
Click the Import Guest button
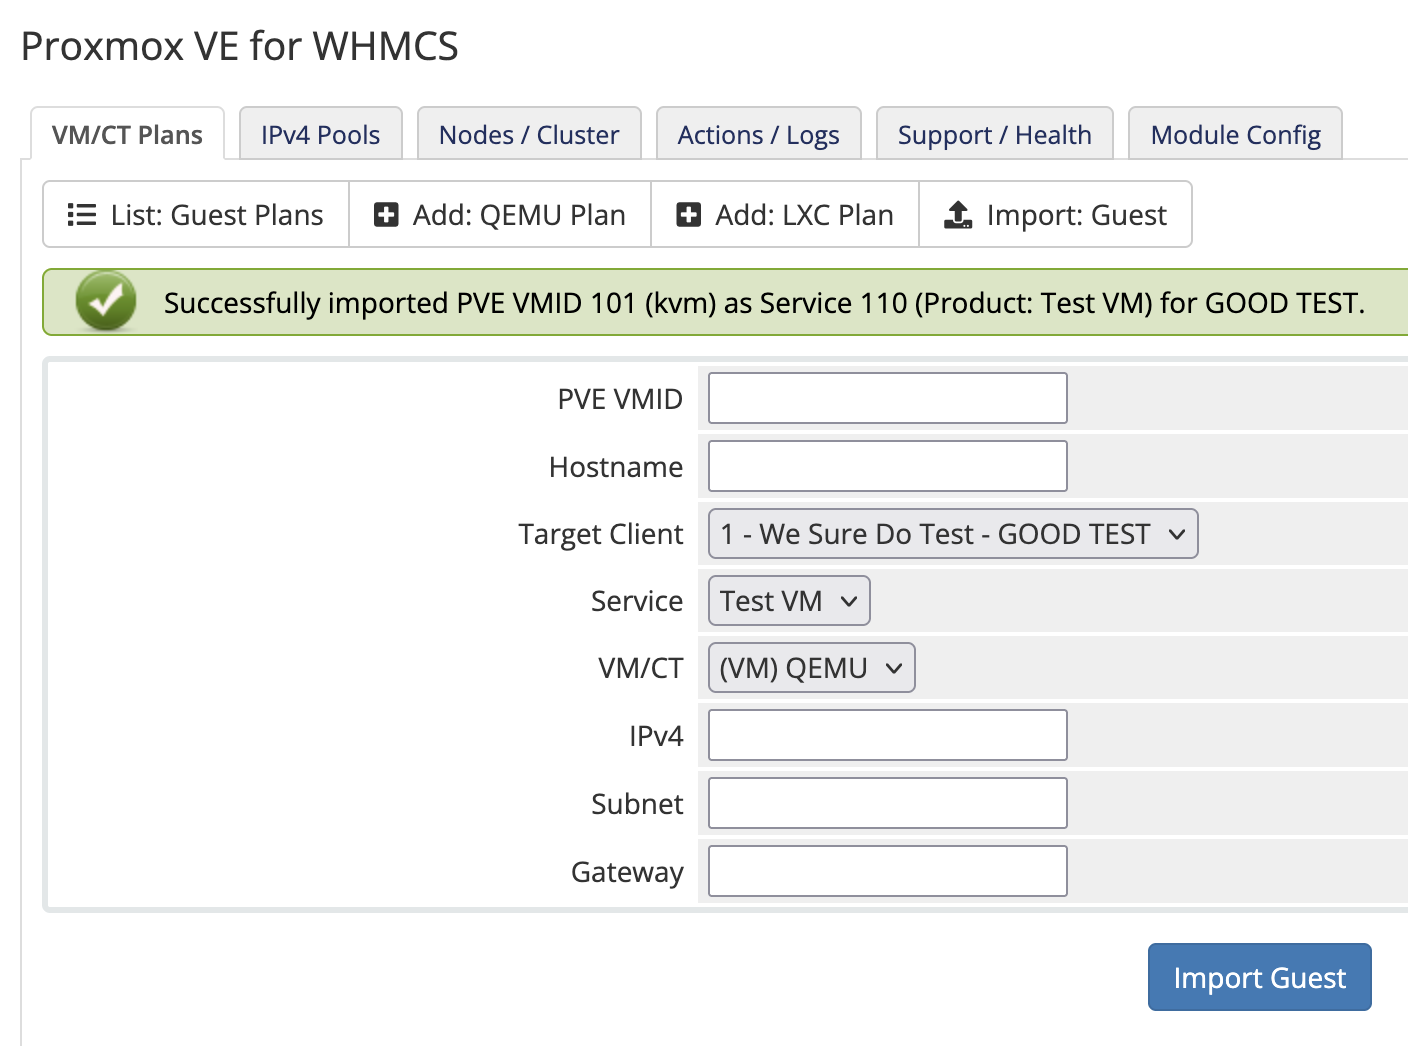pyautogui.click(x=1260, y=977)
